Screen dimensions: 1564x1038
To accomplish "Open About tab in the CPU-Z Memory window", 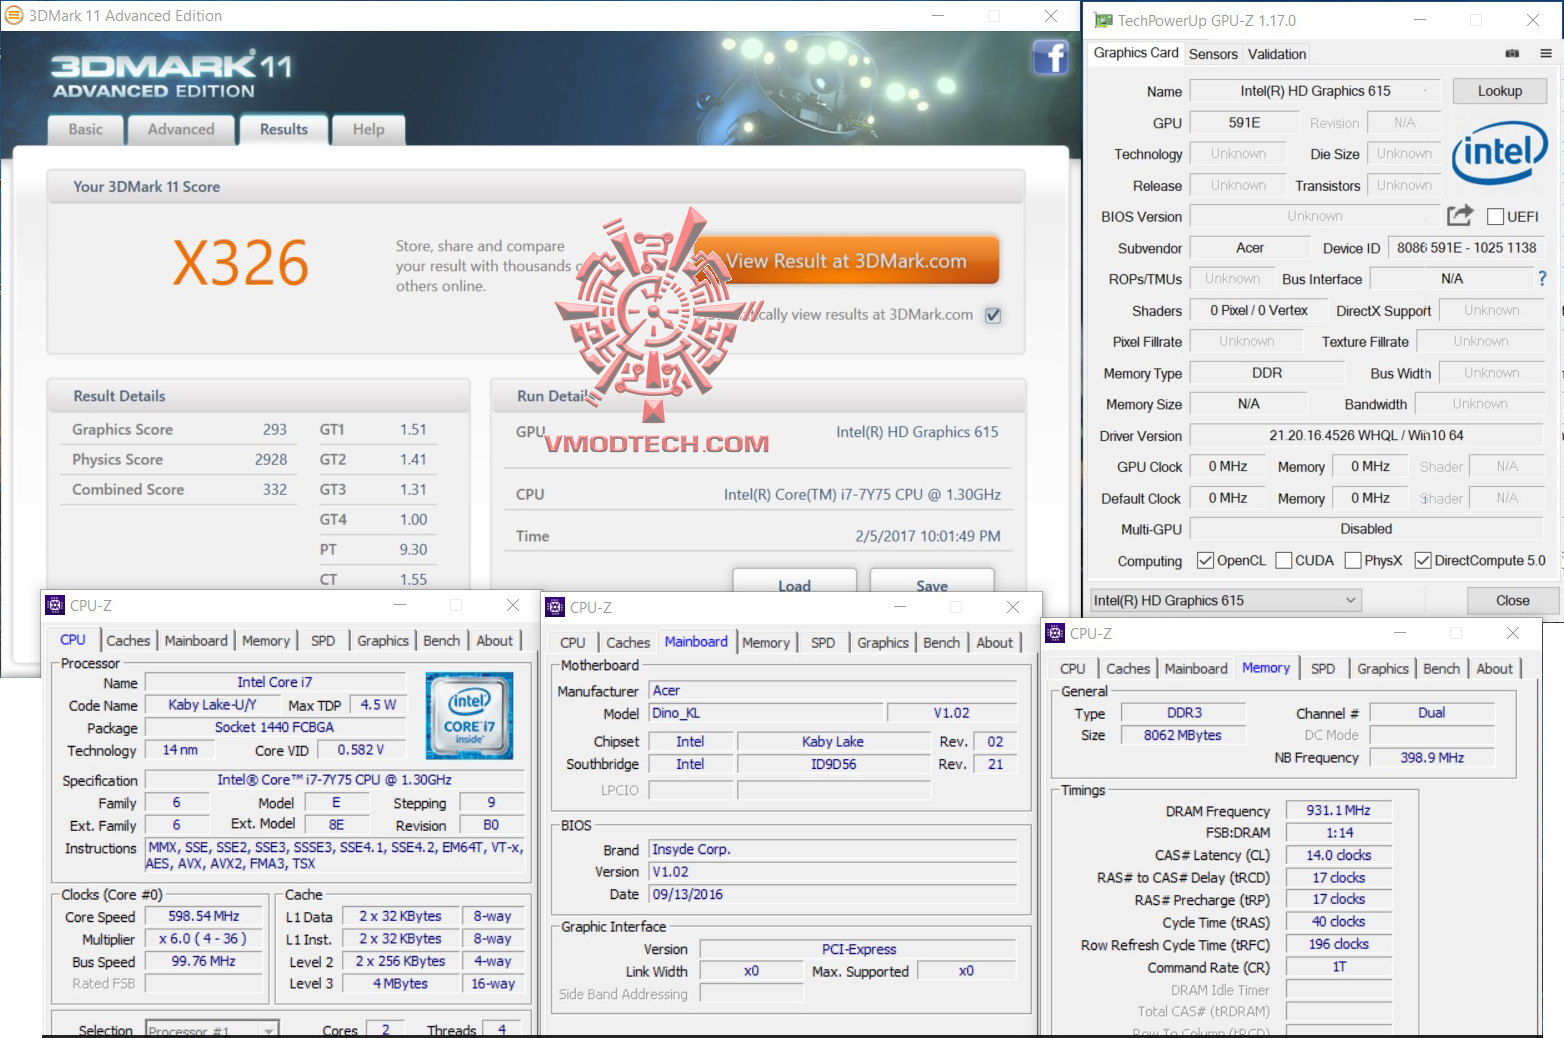I will coord(1494,669).
